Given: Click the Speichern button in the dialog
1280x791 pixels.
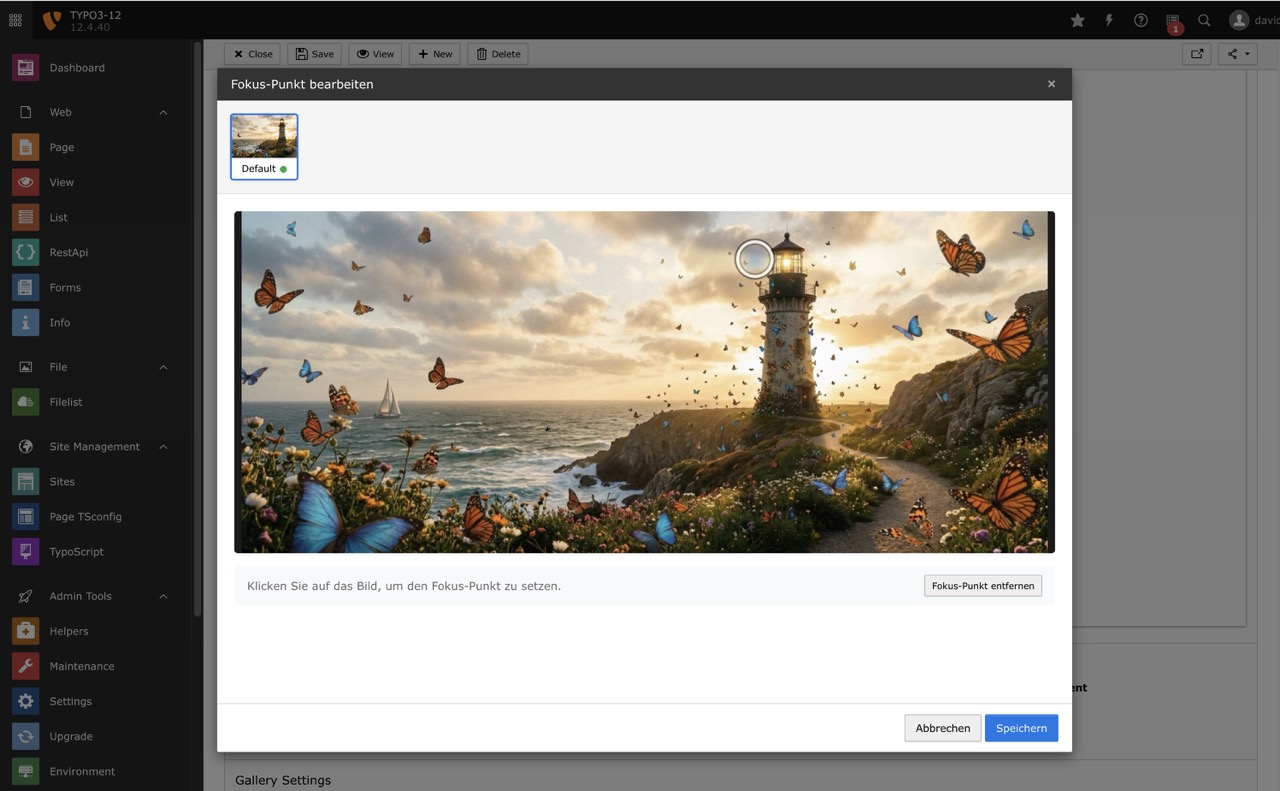Looking at the screenshot, I should click(1021, 728).
